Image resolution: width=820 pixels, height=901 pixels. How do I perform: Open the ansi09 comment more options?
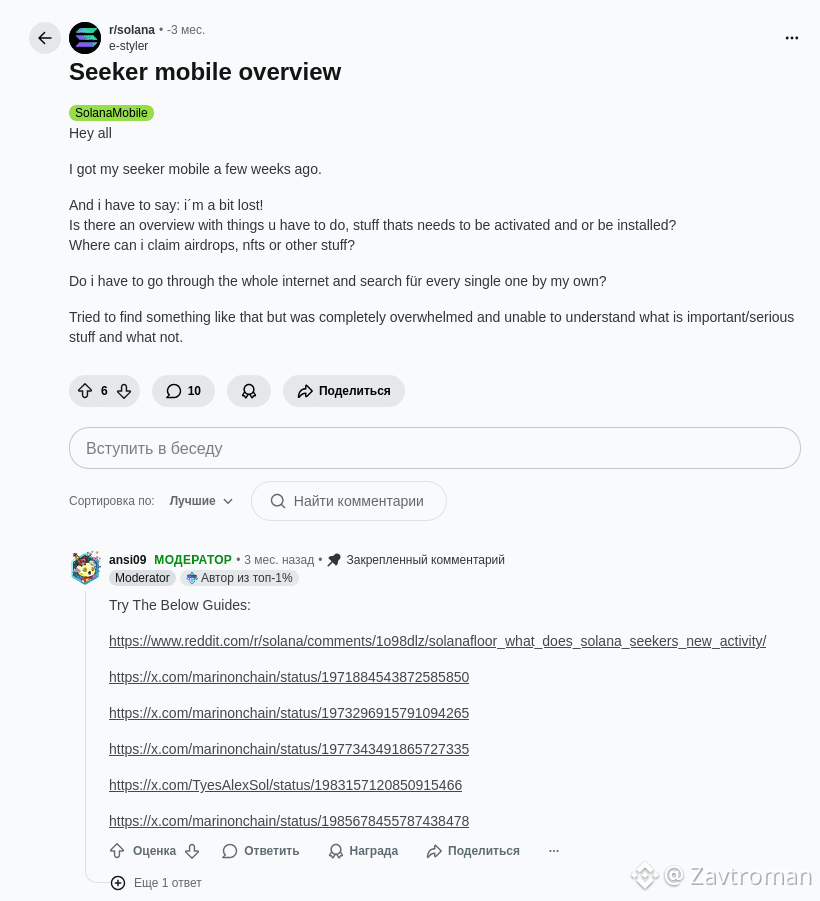pos(554,851)
